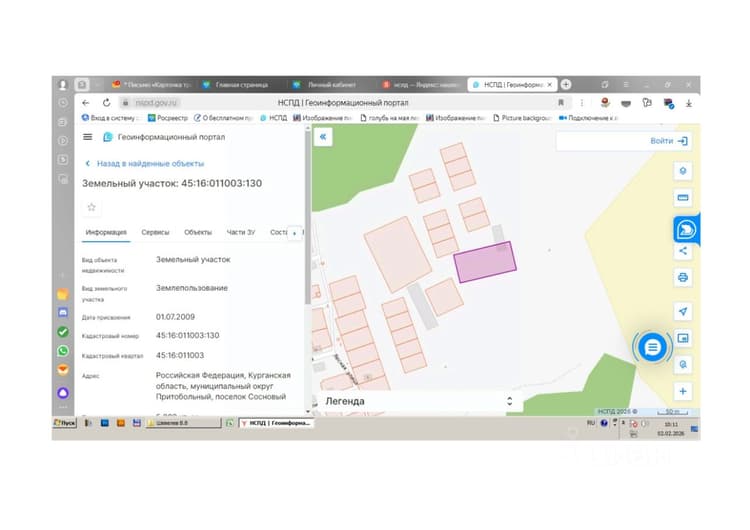Open the Части ЗУ tab

[241, 232]
